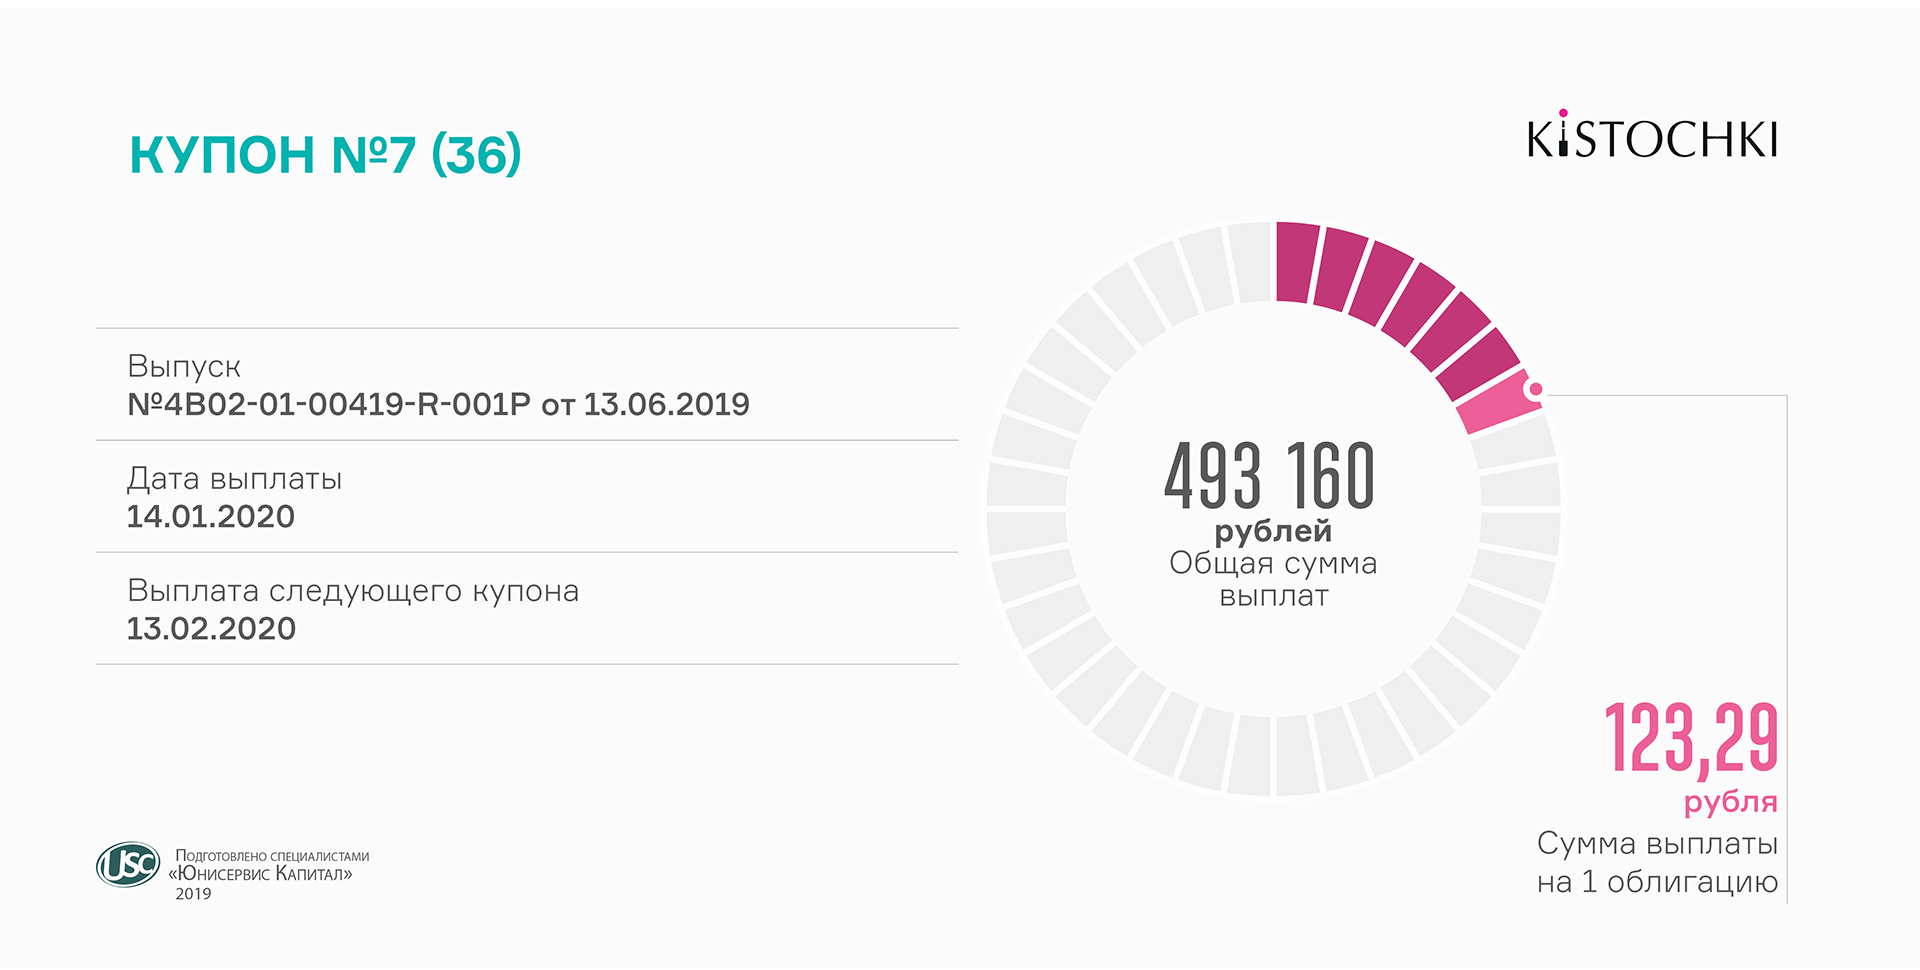Select the payment date 14.01.2020
This screenshot has height=970, width=1920.
click(210, 517)
